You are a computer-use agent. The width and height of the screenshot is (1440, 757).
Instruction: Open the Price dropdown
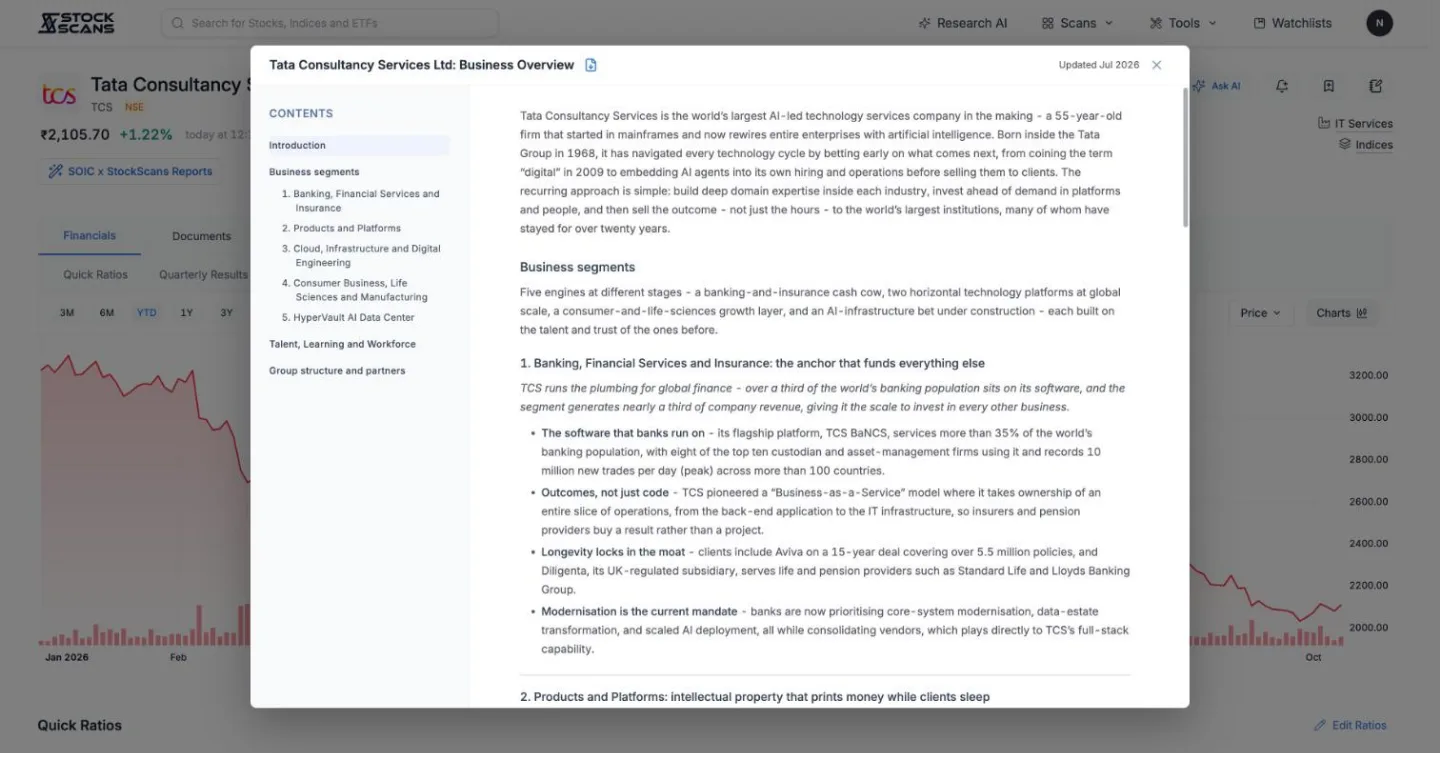point(1260,313)
